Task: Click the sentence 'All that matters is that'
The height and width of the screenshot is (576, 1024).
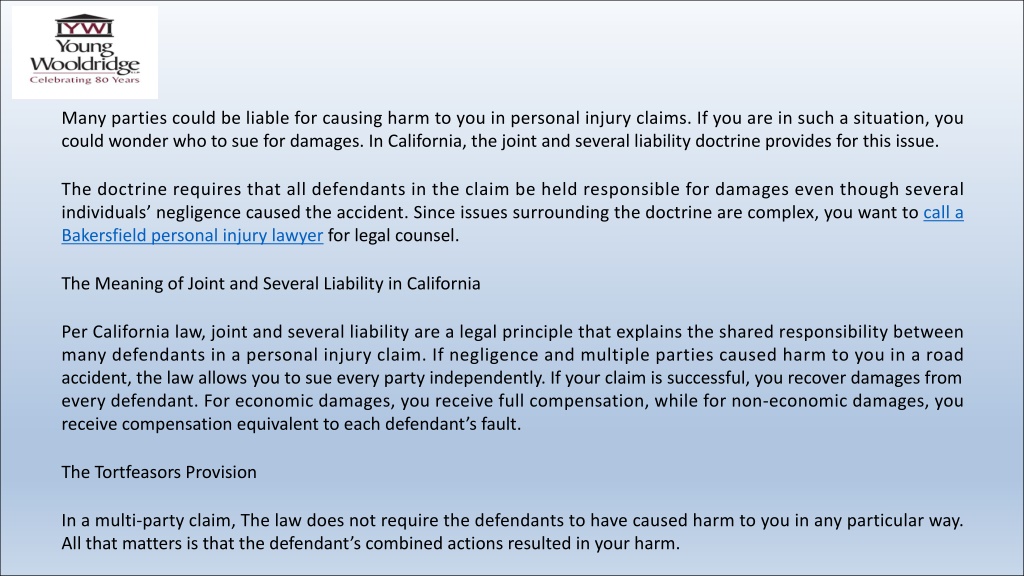Action: point(371,543)
